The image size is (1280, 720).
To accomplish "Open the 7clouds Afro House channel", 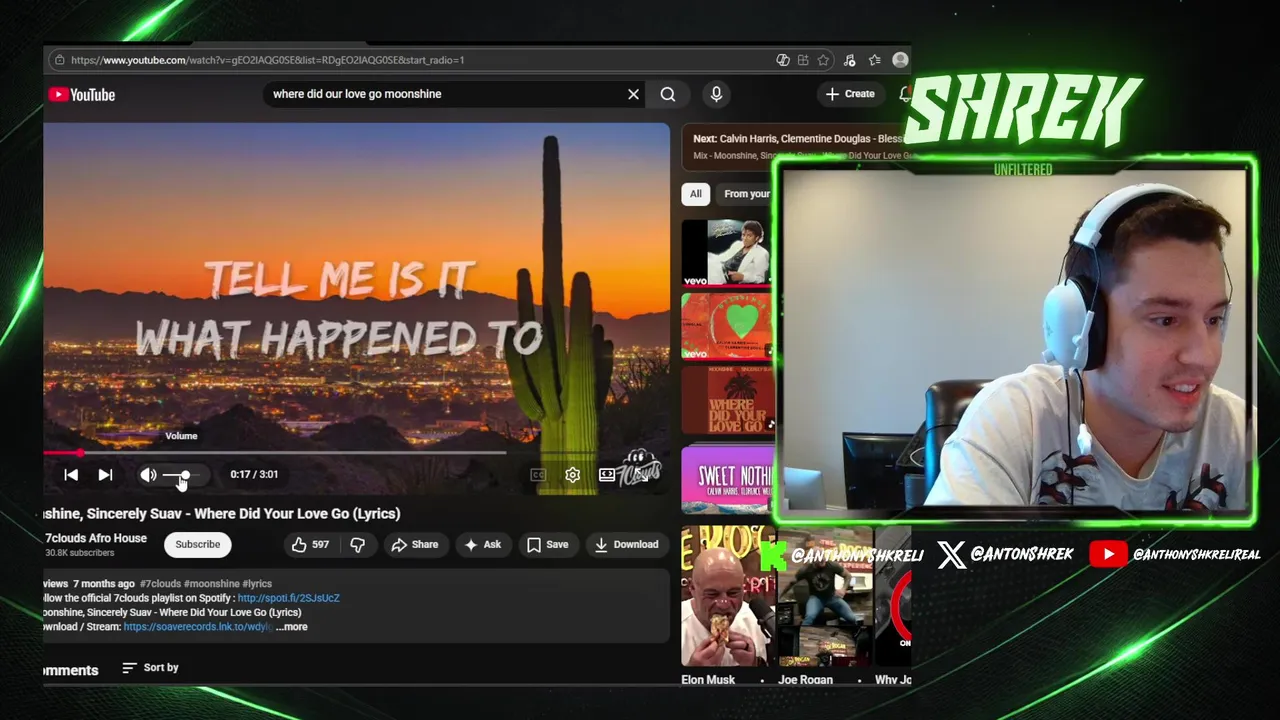I will pos(96,538).
